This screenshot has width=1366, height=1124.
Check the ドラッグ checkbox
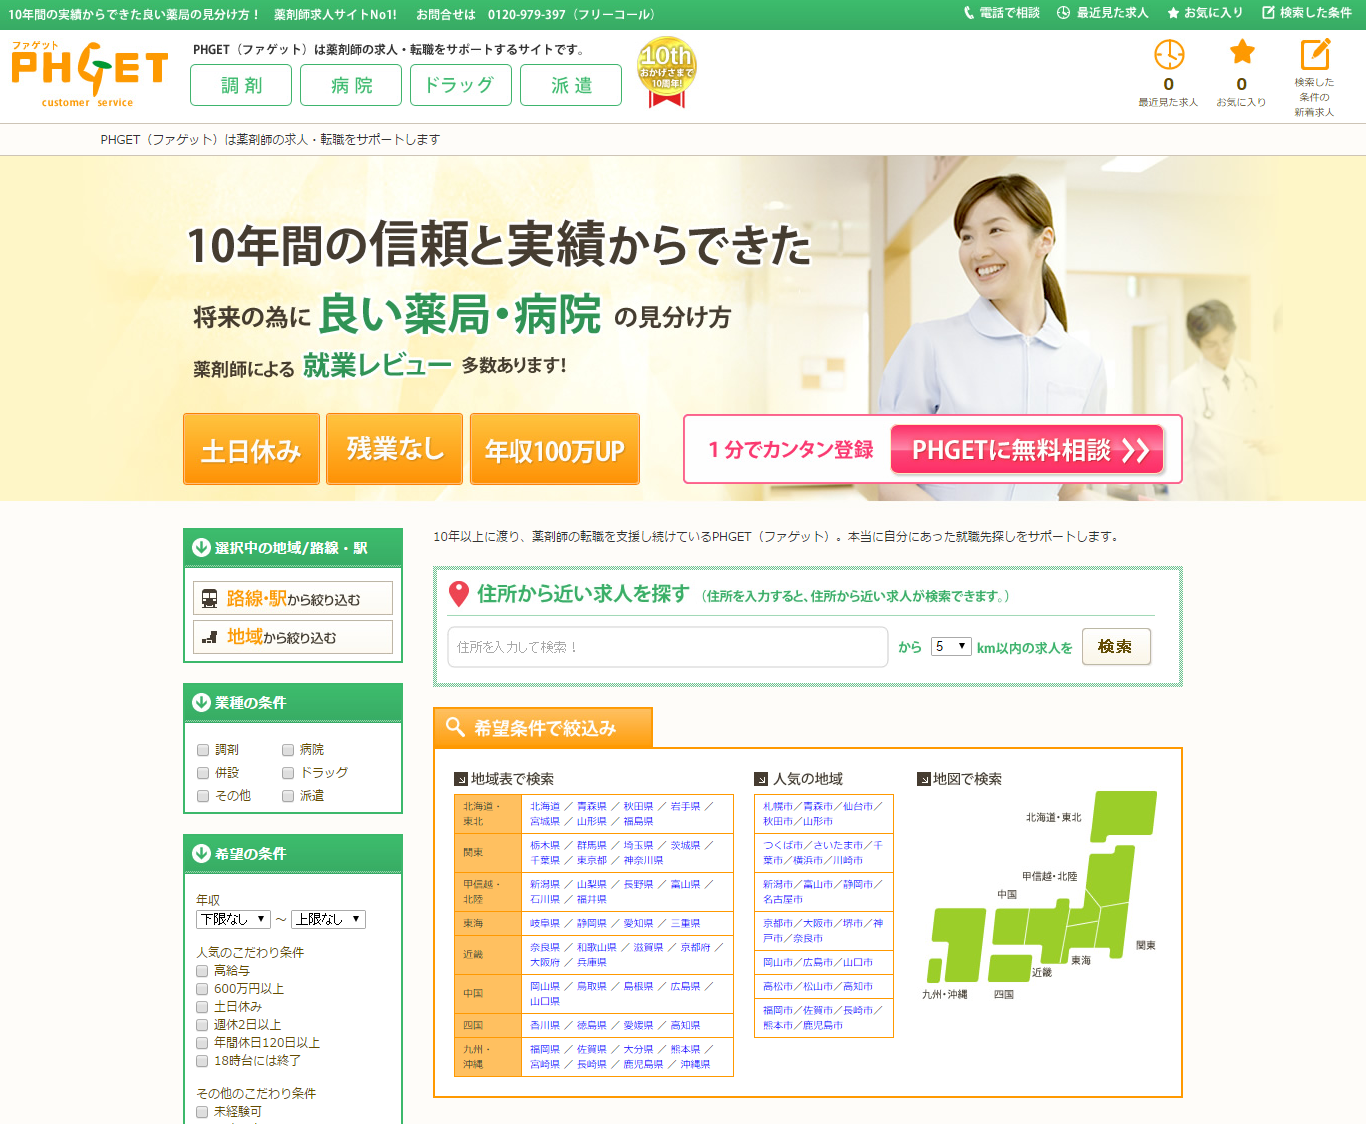click(288, 773)
